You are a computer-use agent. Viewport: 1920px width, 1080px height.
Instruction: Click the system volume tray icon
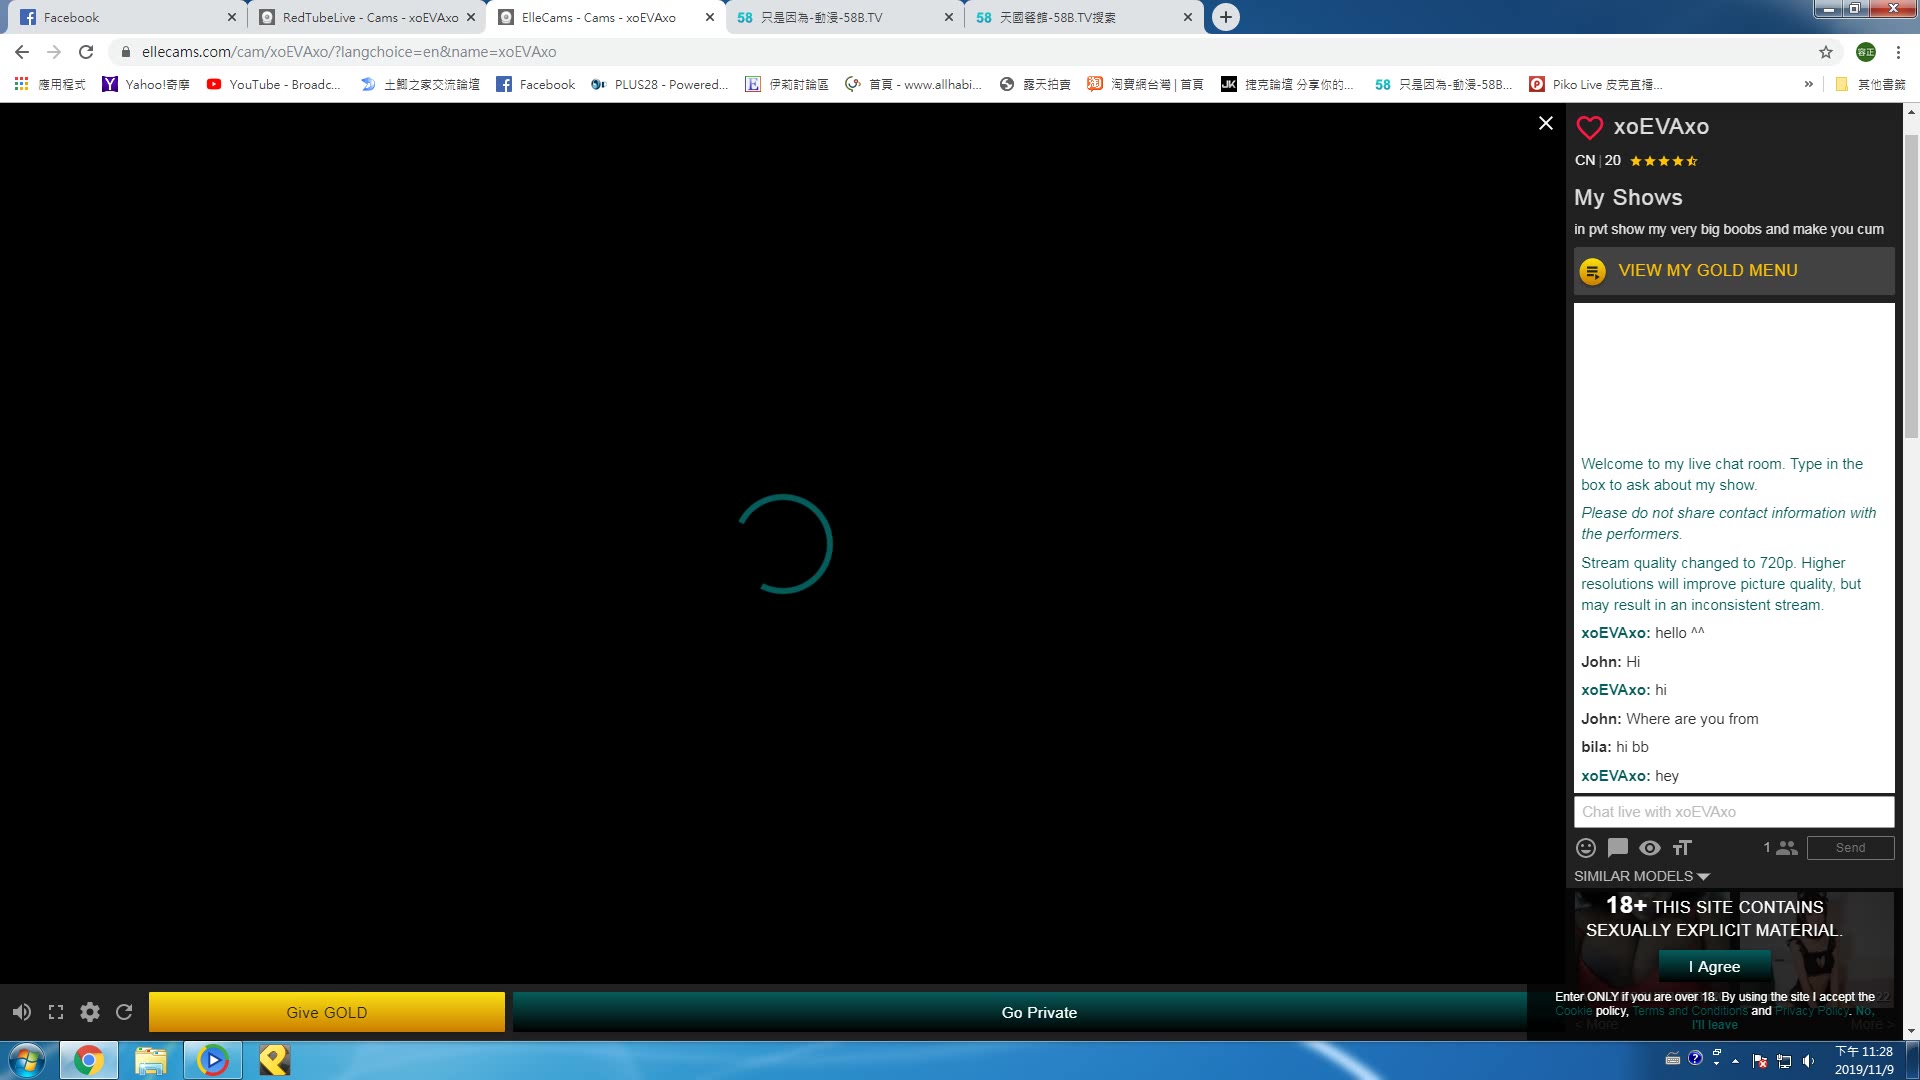point(1808,1061)
